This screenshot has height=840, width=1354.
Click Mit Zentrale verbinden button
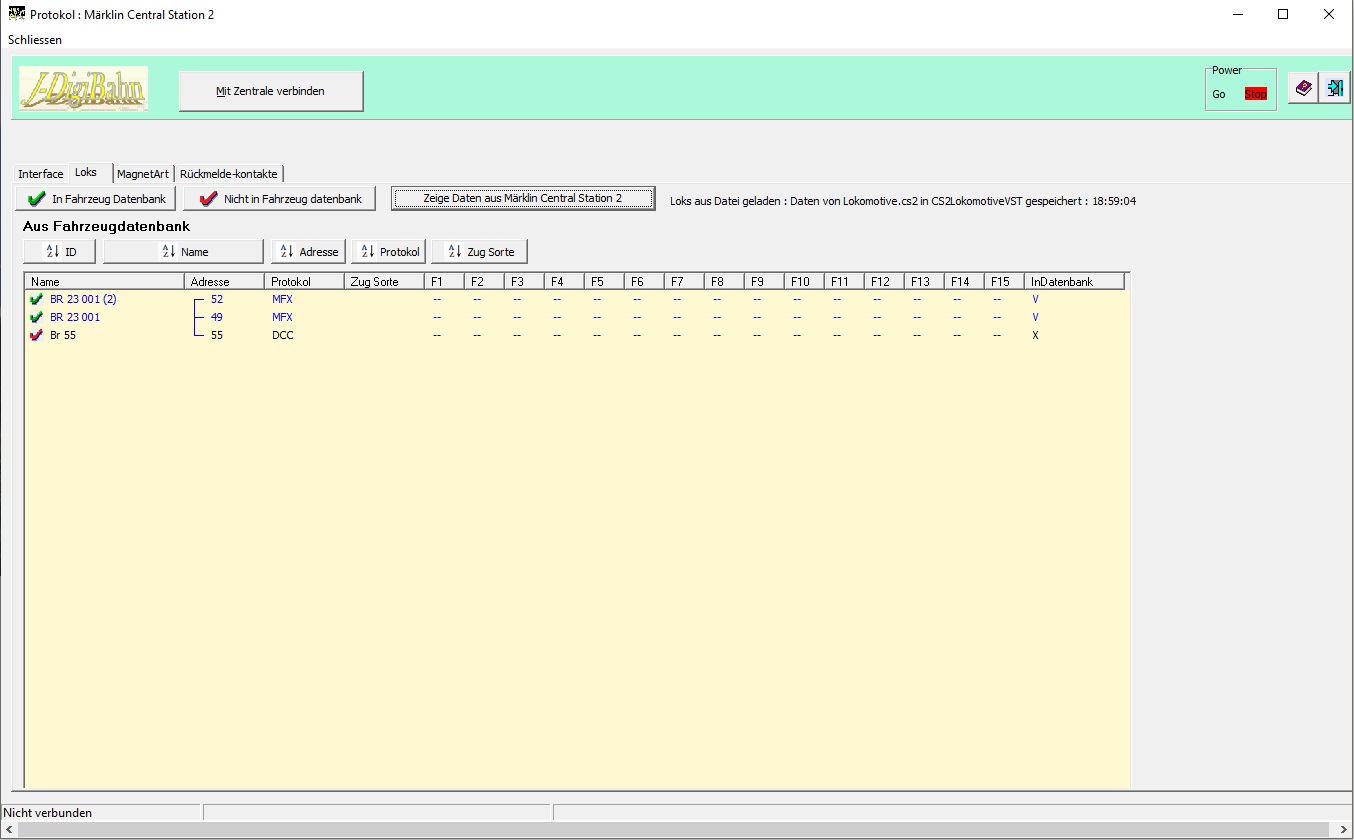click(x=271, y=91)
